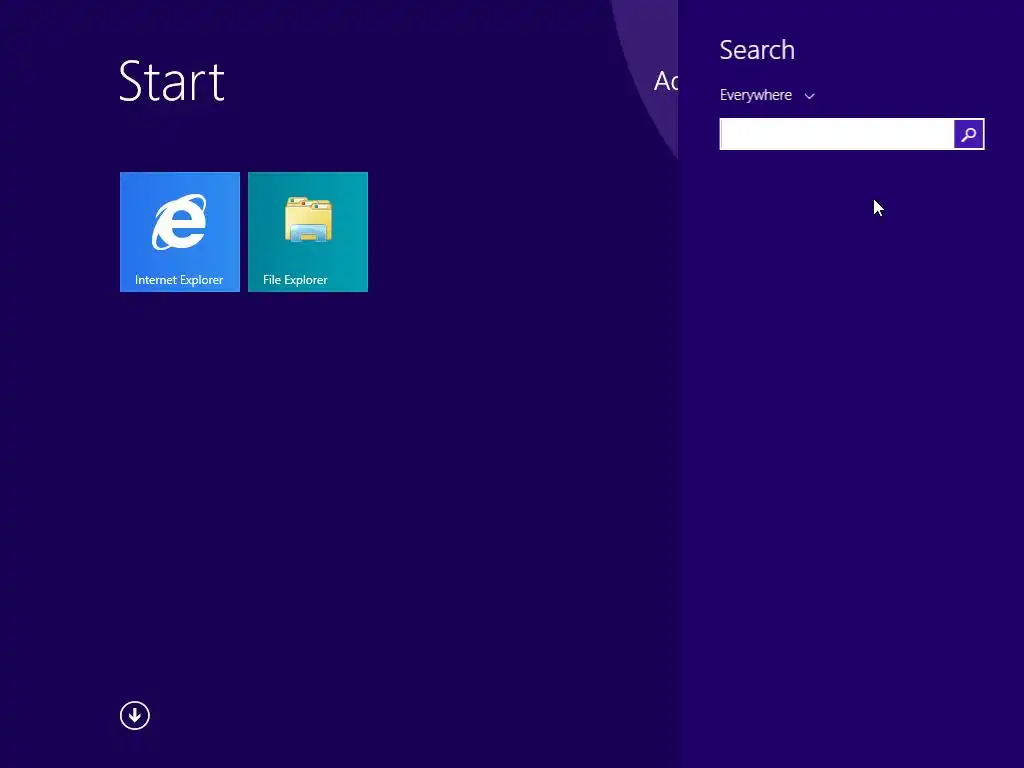The image size is (1024, 768).
Task: Show all apps with down arrow
Action: point(135,716)
